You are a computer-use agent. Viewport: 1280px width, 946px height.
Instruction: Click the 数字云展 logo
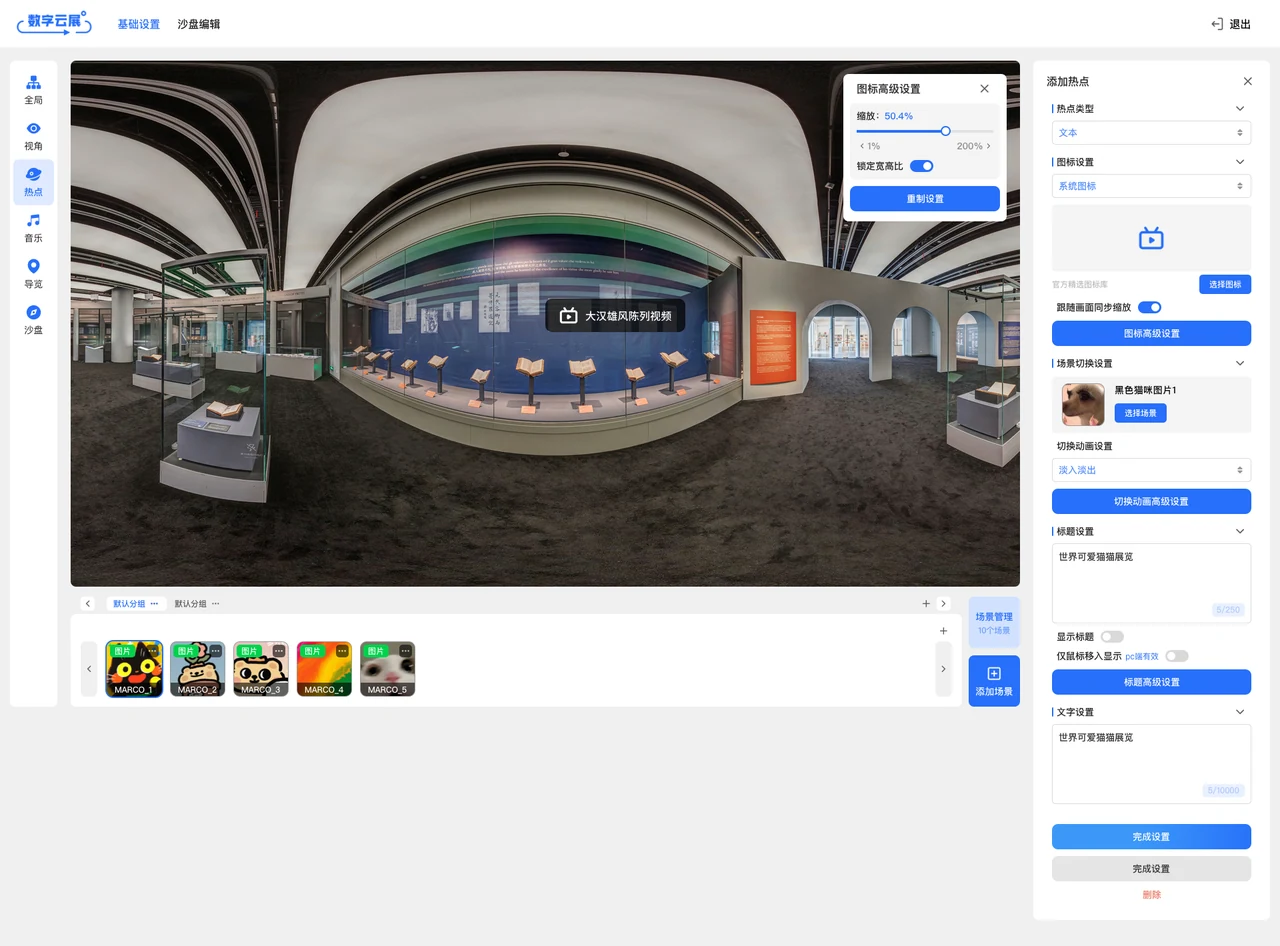click(x=54, y=23)
